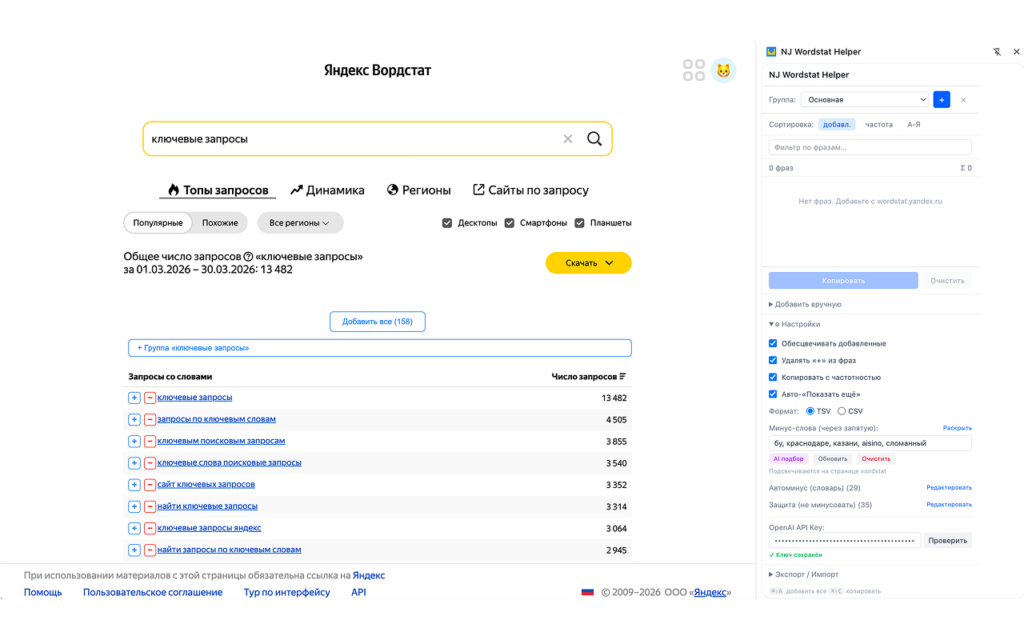The image size is (1024, 640).
Task: Exclude 'сайт ключевых запросов' with minus icon
Action: [150, 485]
